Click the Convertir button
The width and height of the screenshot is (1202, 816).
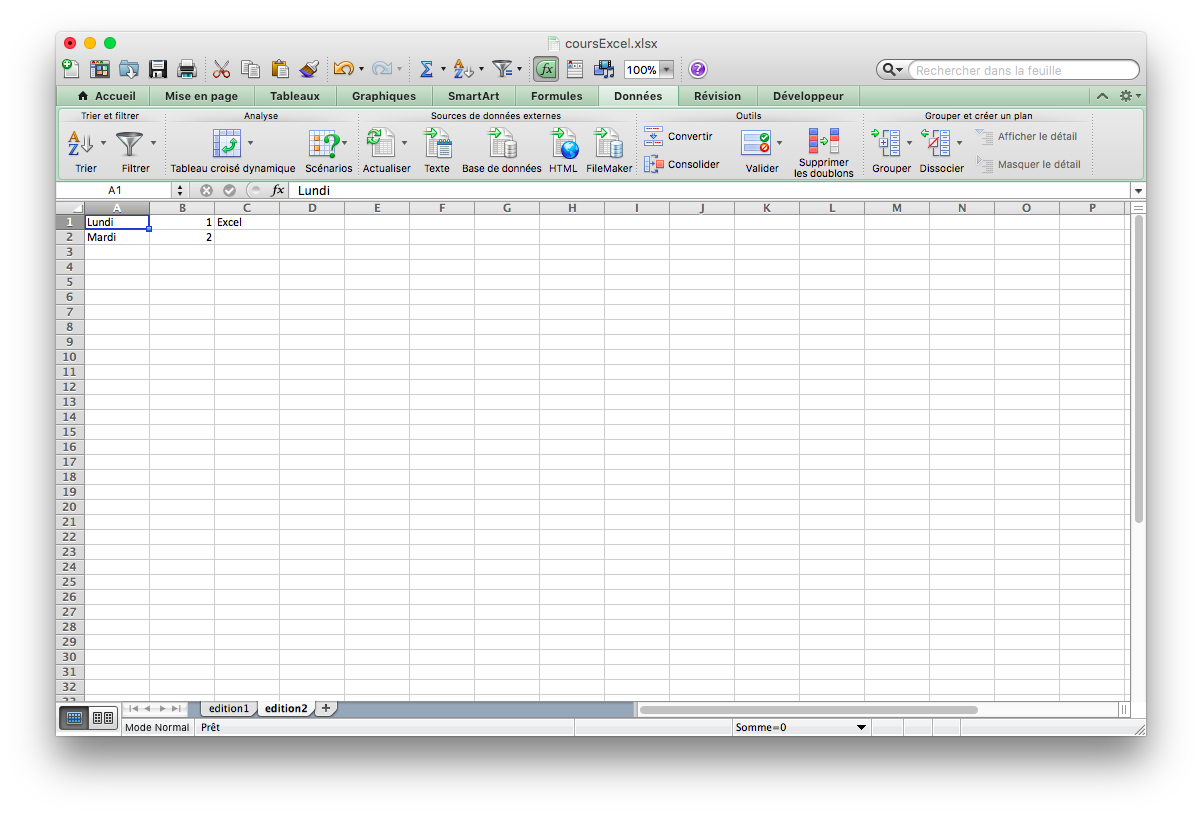coord(679,136)
